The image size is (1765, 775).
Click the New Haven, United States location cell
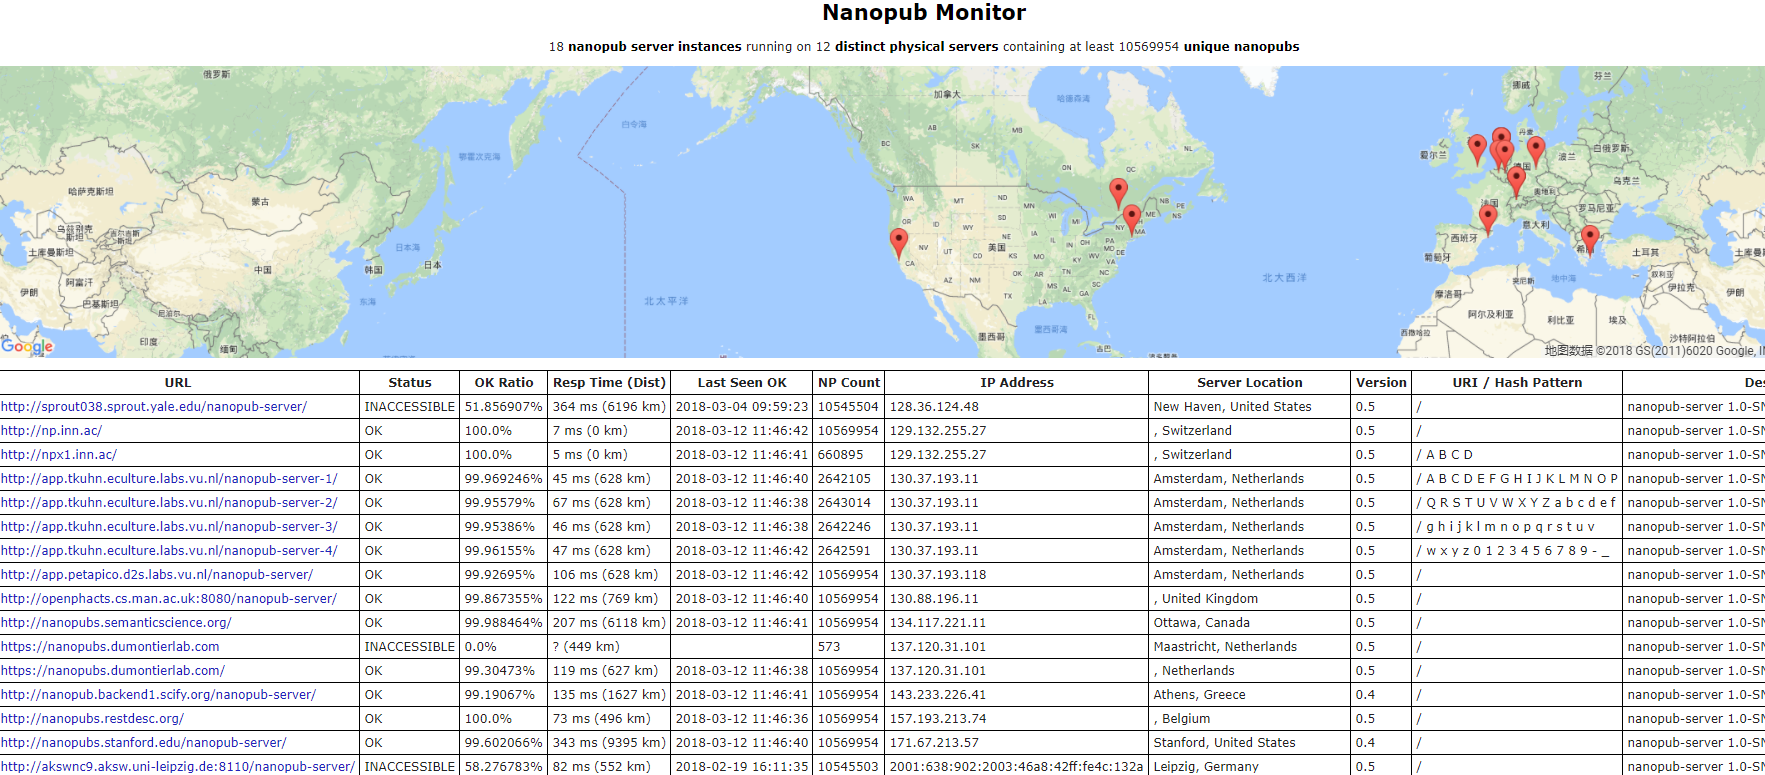(x=1250, y=407)
